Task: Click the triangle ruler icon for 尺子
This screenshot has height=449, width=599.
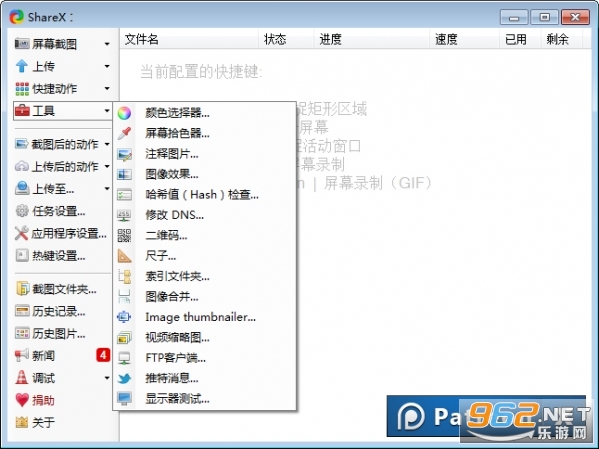Action: (124, 256)
